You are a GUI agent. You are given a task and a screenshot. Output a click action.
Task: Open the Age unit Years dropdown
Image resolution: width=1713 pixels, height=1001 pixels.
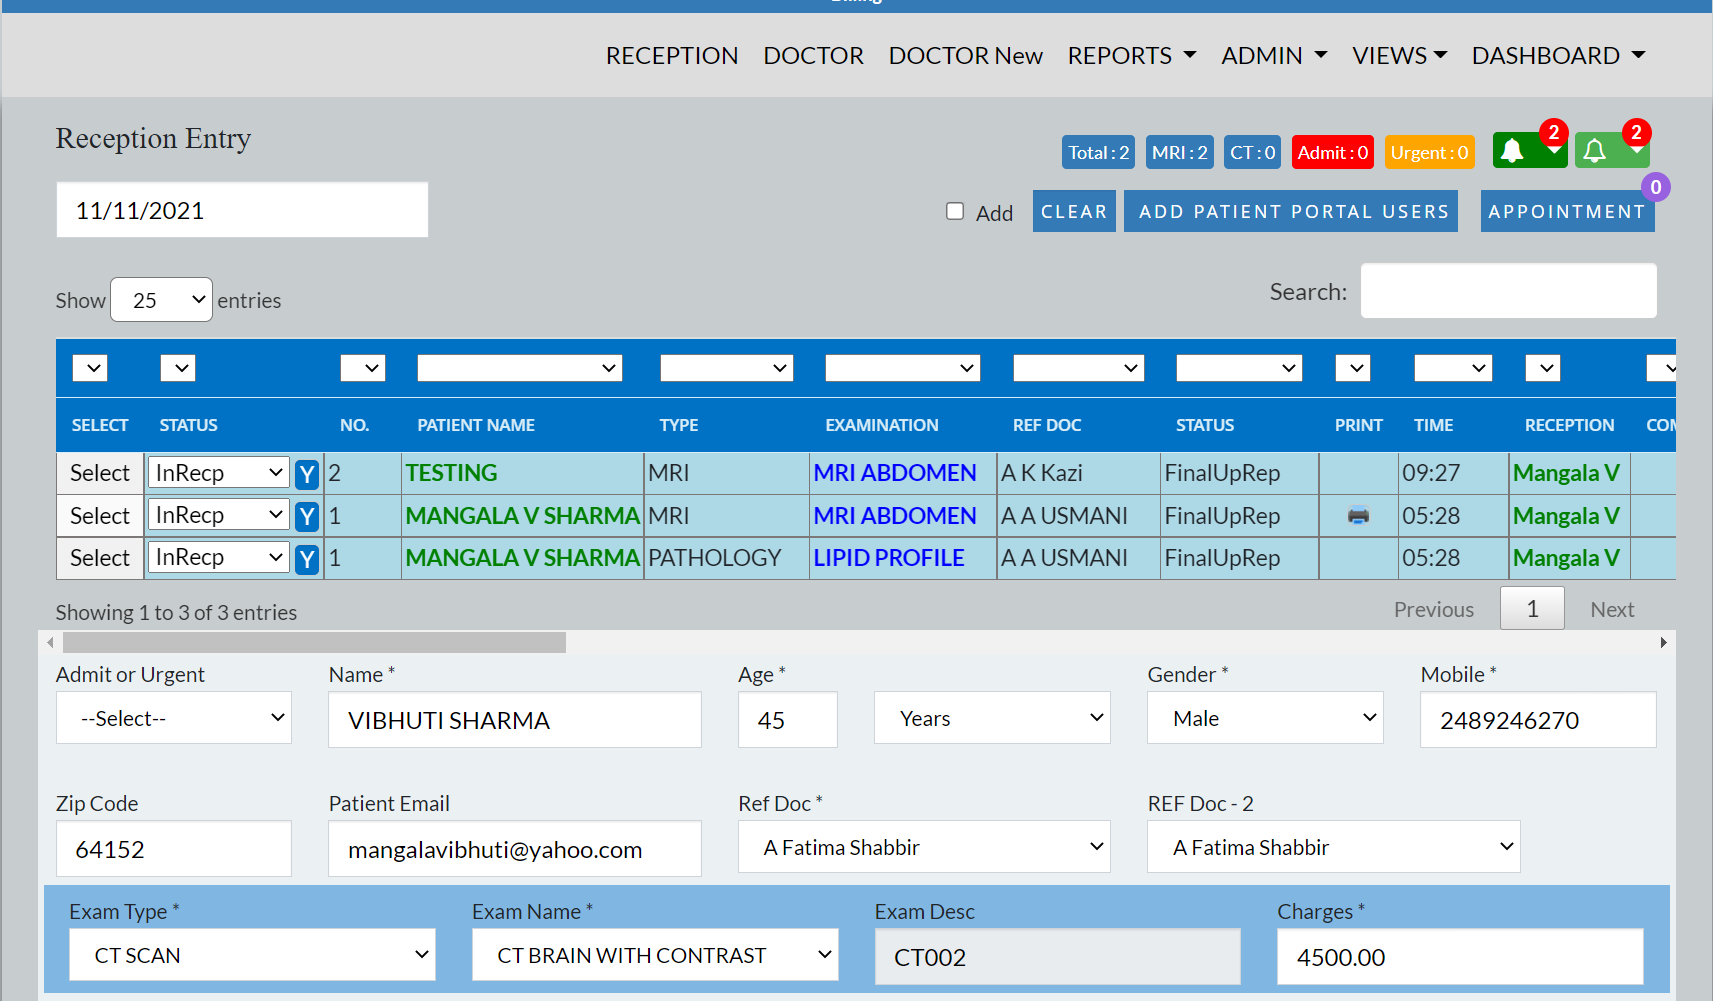pos(992,718)
